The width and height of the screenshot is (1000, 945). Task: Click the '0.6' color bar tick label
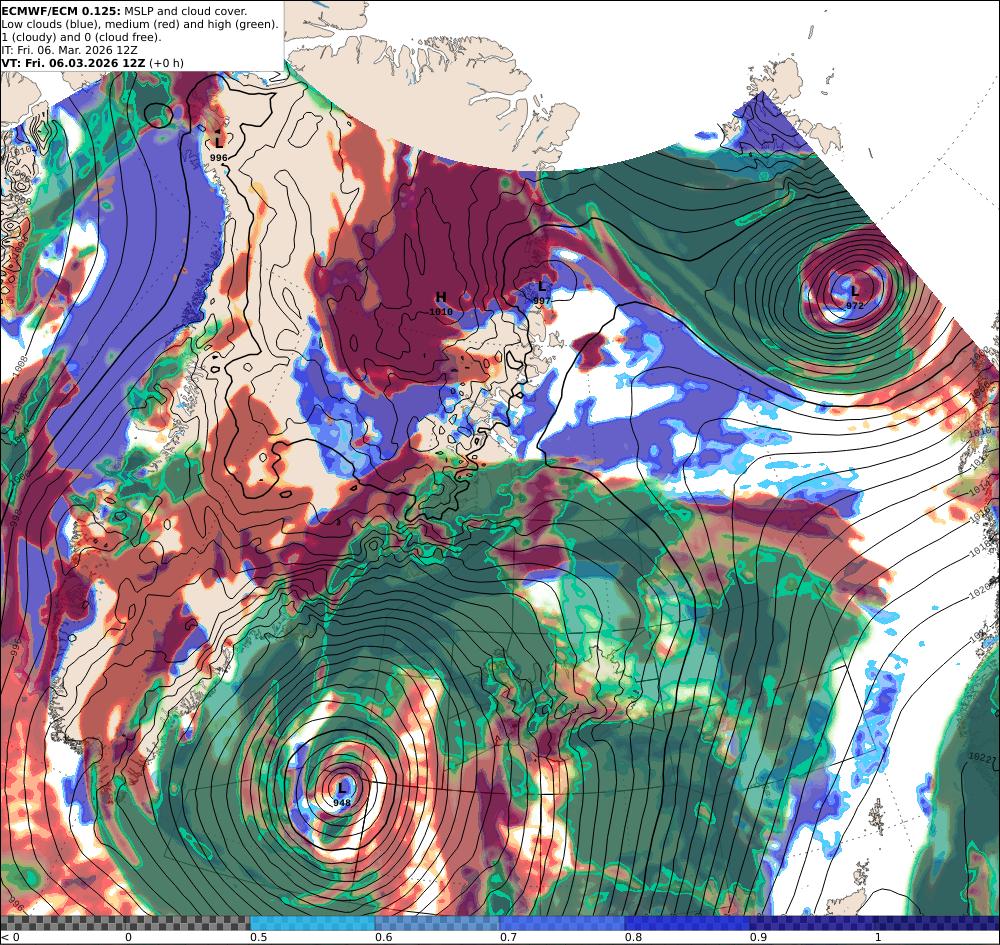pyautogui.click(x=383, y=937)
